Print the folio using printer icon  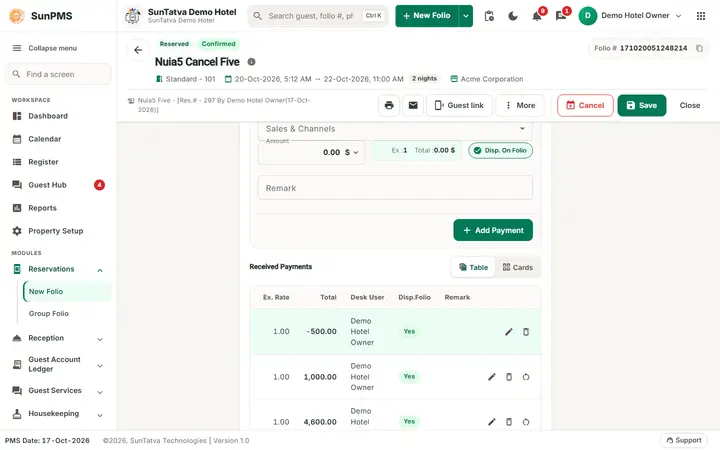(389, 105)
